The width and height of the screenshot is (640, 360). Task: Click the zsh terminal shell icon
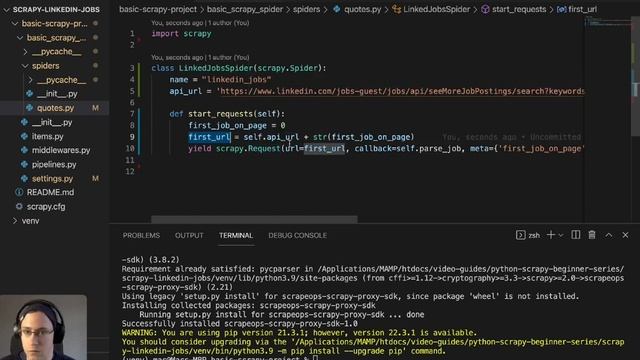tap(520, 235)
